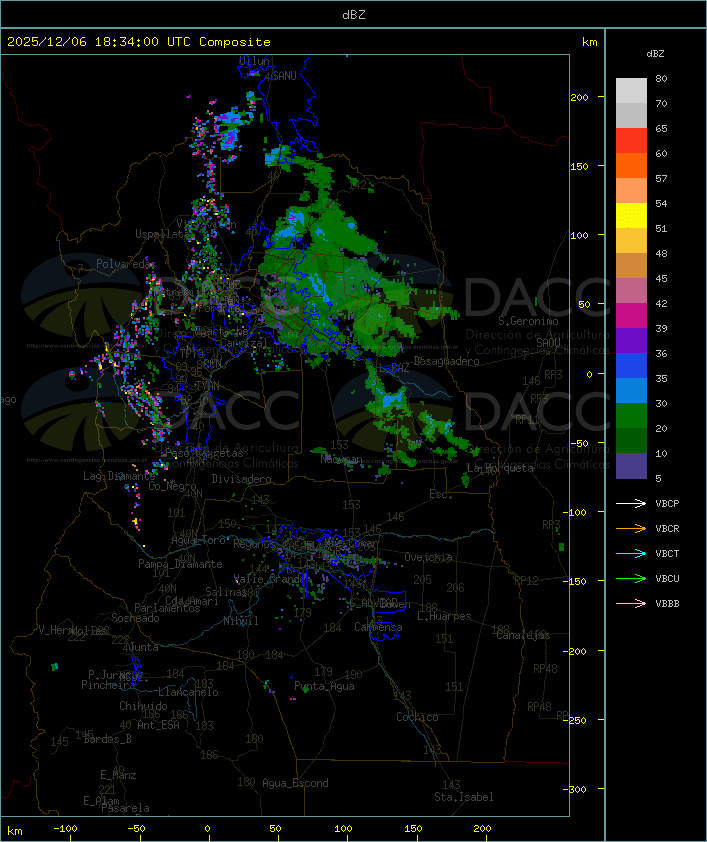Click the km unit label at top right

(589, 42)
